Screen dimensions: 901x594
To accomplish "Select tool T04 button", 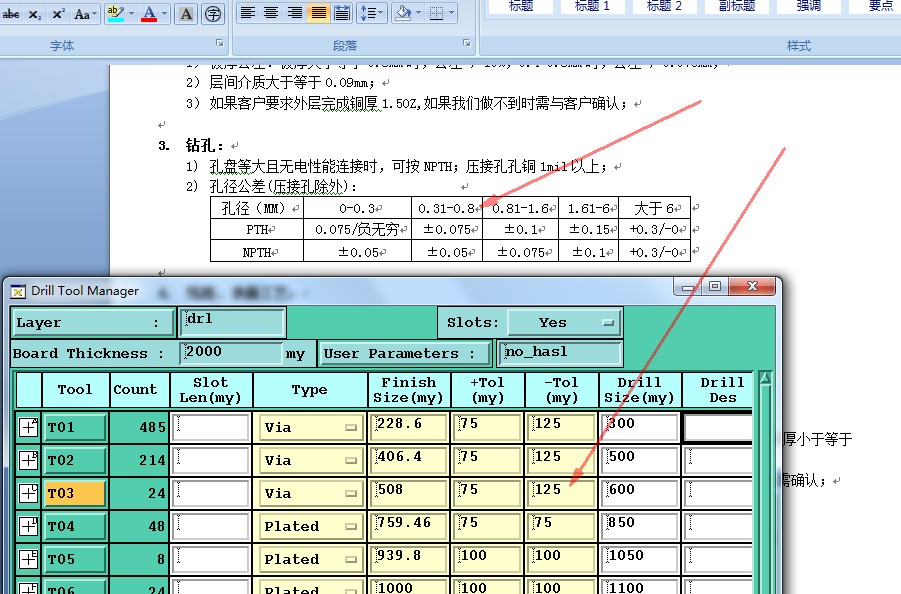I will (75, 526).
